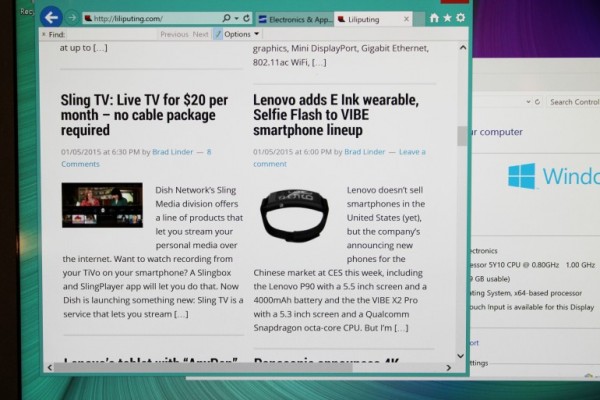
Task: Click the Lenovo date '01/05/2015 at 6:00 PM'
Action: tap(292, 152)
